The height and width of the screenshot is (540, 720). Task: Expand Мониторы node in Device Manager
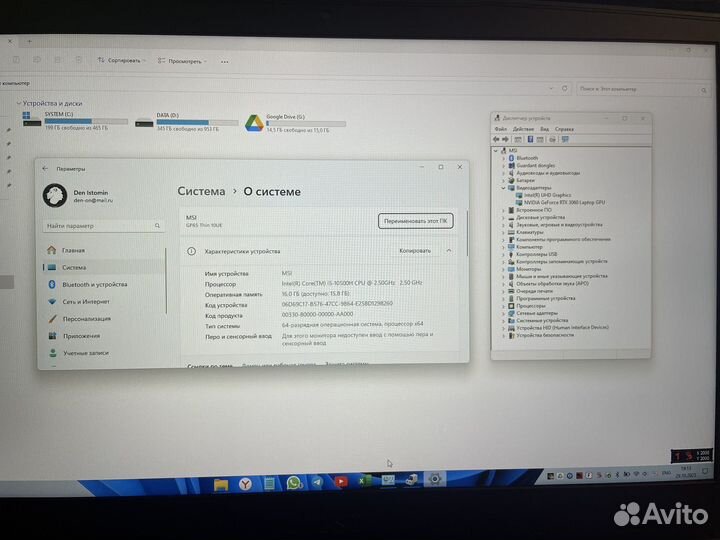(504, 269)
